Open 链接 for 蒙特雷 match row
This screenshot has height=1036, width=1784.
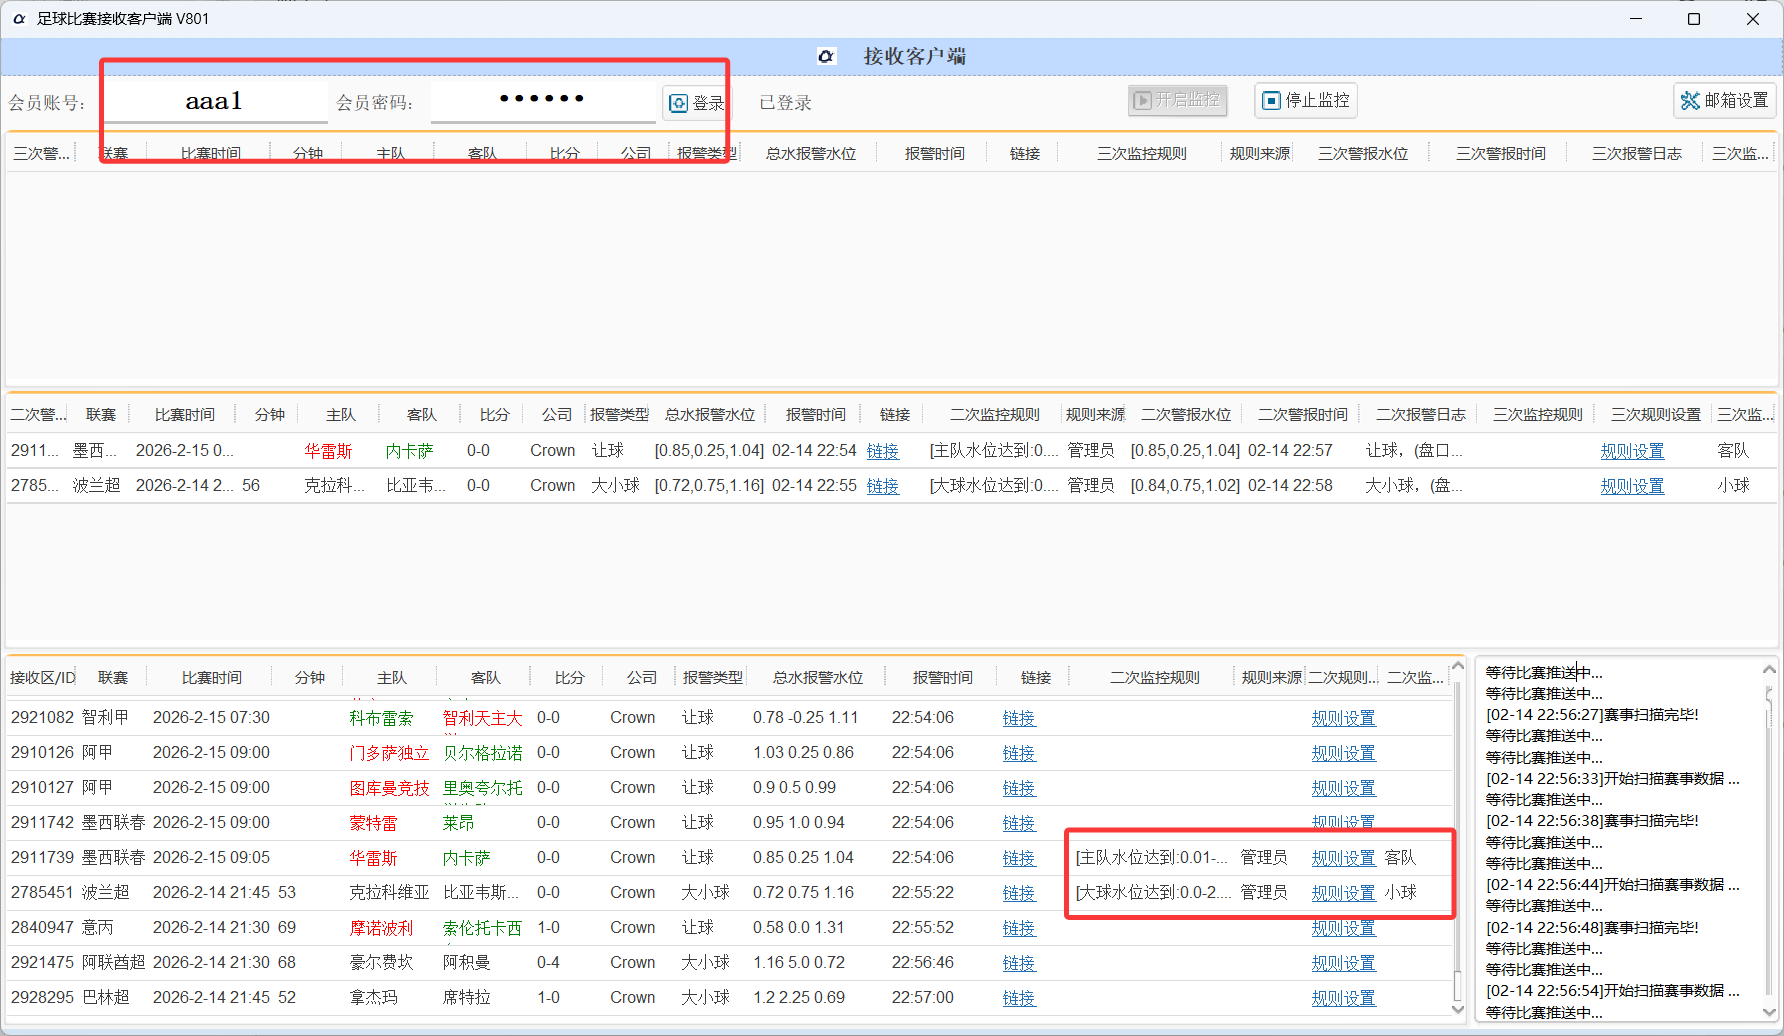click(1019, 823)
